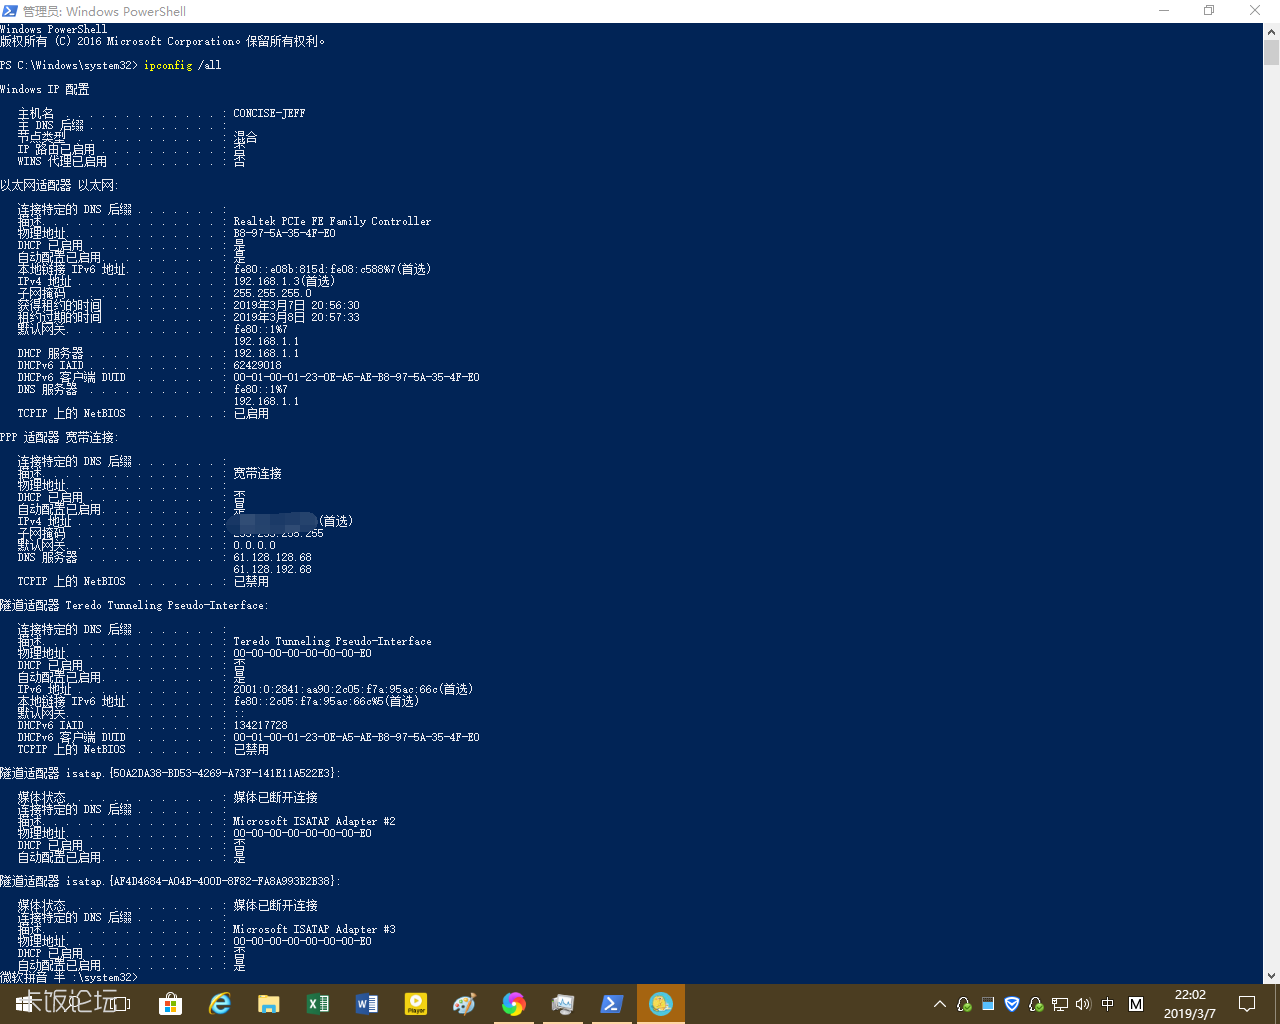1280x1024 pixels.
Task: Open File Explorer from the taskbar
Action: pos(269,1004)
